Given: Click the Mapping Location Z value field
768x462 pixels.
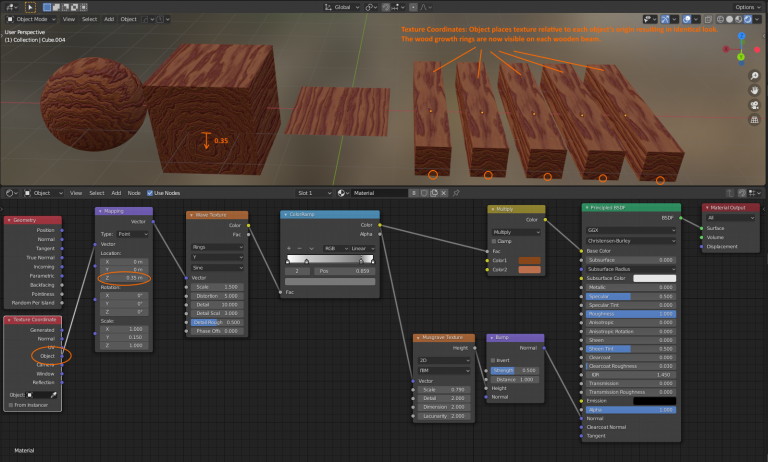Looking at the screenshot, I should tap(125, 279).
